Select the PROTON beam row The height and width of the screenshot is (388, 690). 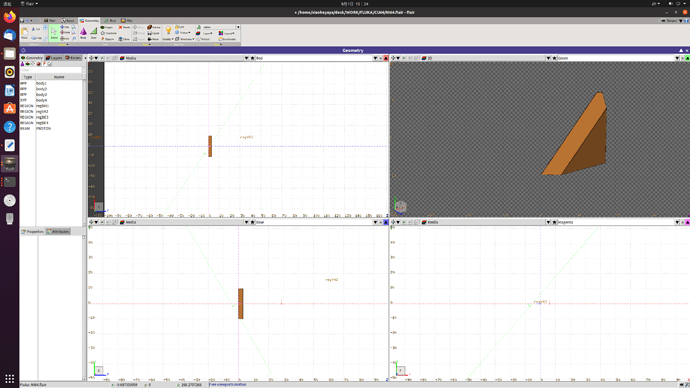pos(51,128)
